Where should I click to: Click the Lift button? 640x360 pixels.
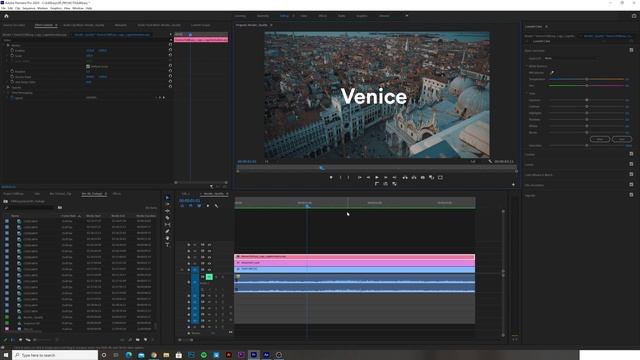405,178
